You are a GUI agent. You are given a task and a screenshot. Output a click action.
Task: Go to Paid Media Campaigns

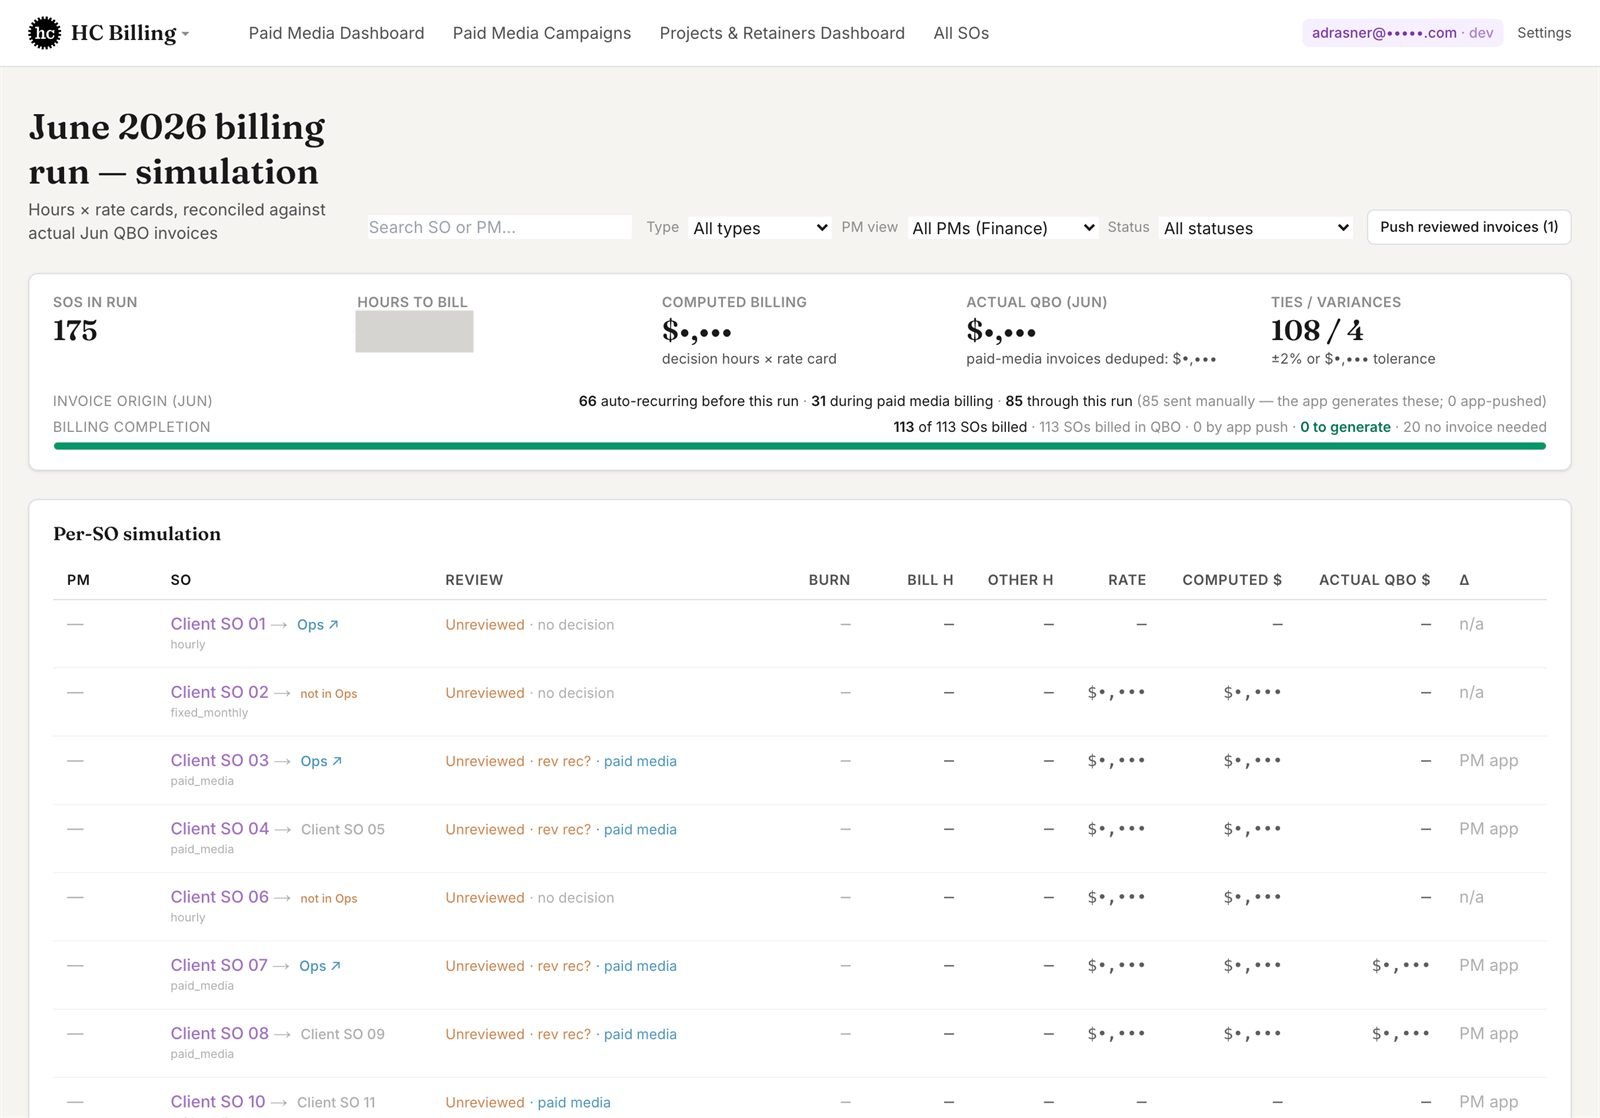[542, 33]
